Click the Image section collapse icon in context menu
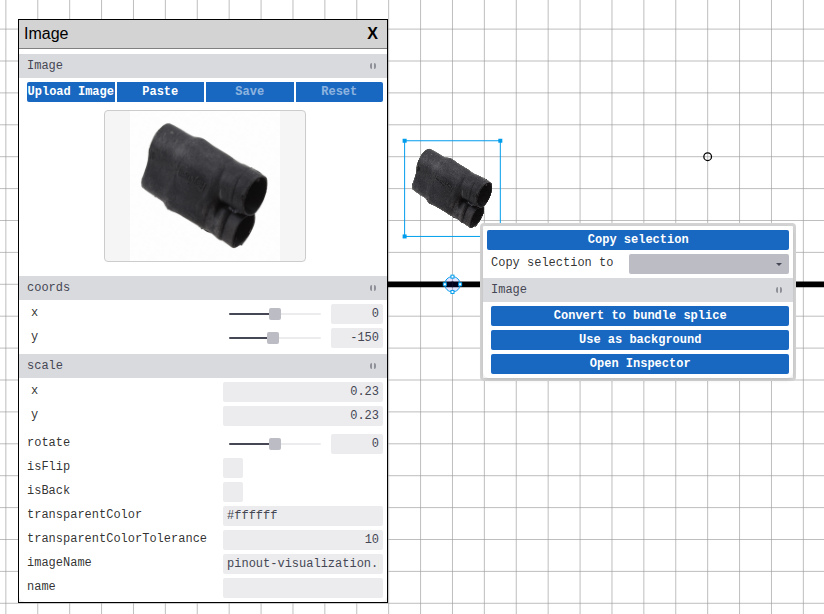This screenshot has width=824, height=614. coord(778,289)
